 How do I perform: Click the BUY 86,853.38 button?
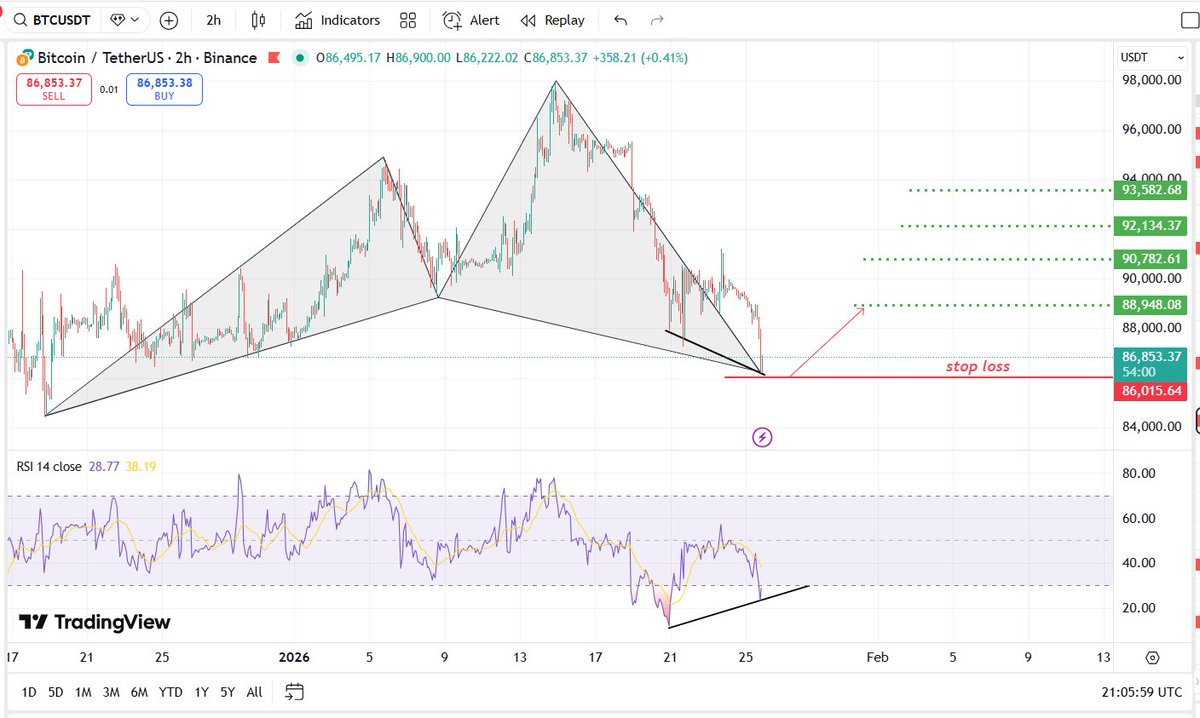(x=164, y=90)
